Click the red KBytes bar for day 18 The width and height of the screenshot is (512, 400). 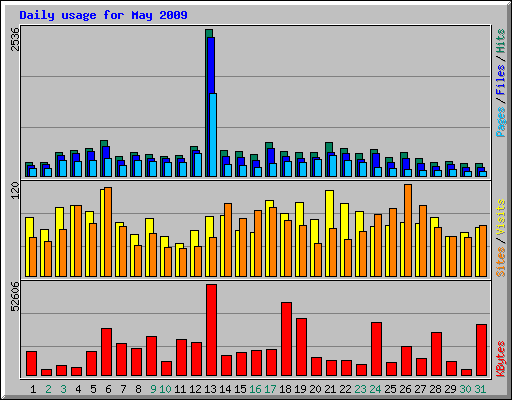tap(286, 339)
